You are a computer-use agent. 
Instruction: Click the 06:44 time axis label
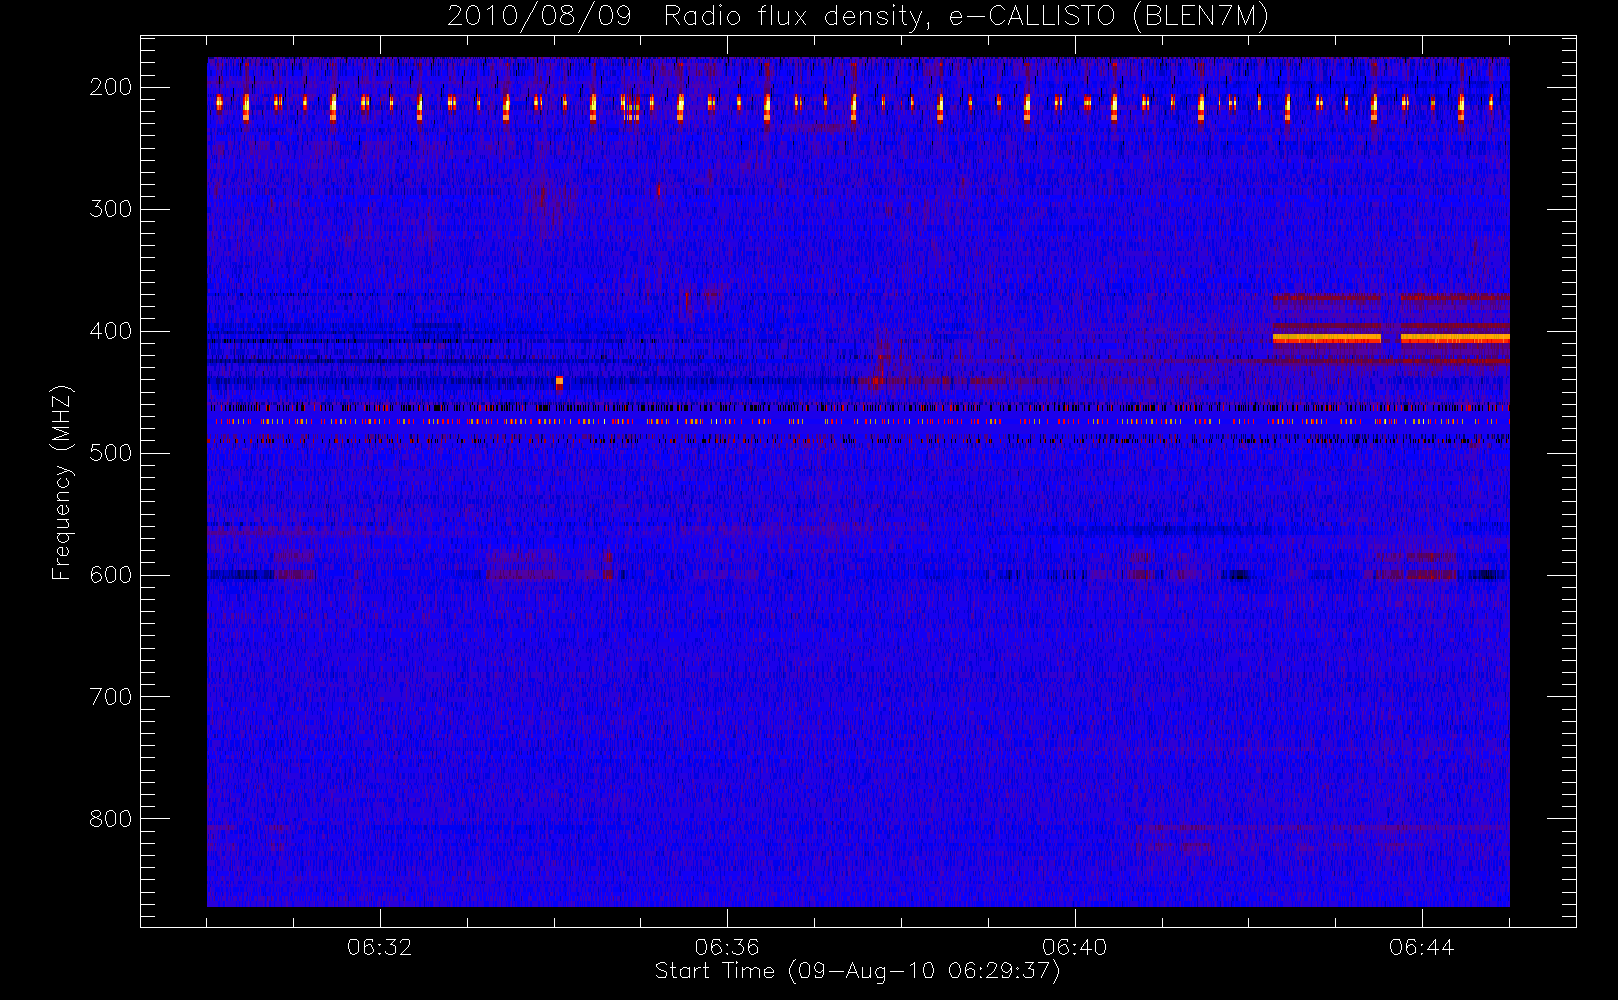[1421, 947]
